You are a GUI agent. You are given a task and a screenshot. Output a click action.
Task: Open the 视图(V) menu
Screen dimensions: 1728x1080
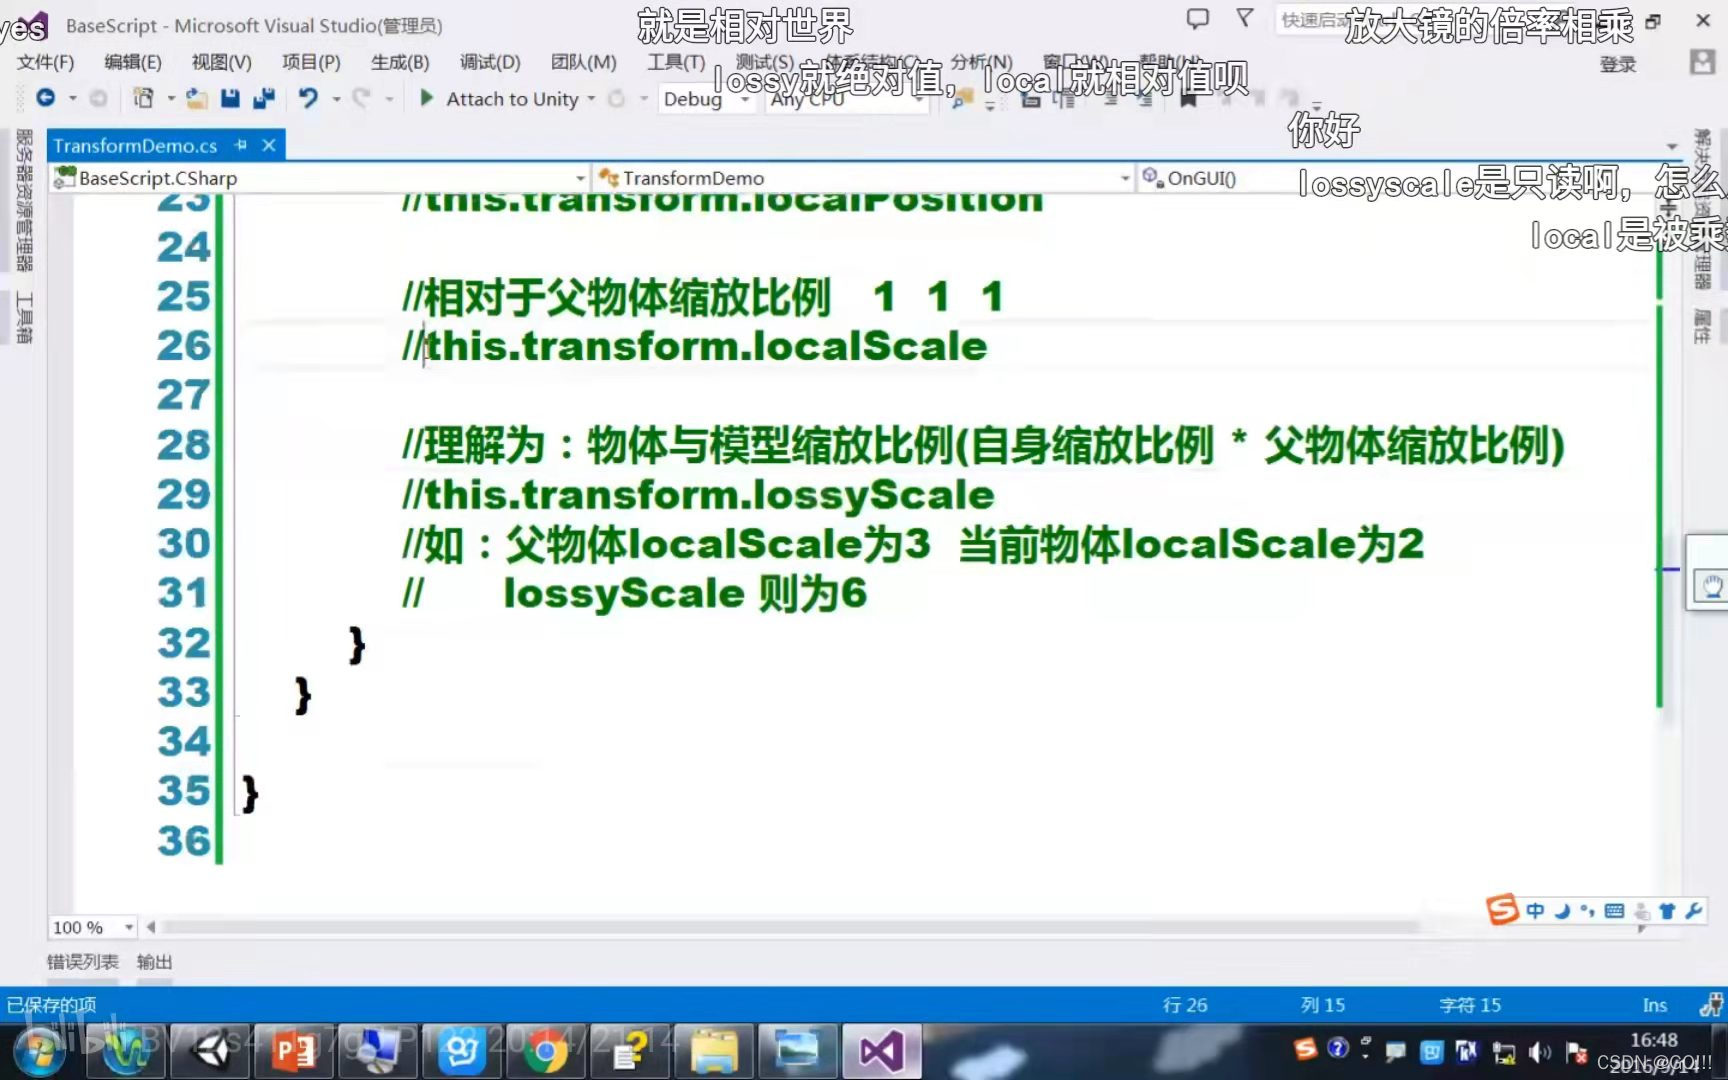(x=221, y=62)
